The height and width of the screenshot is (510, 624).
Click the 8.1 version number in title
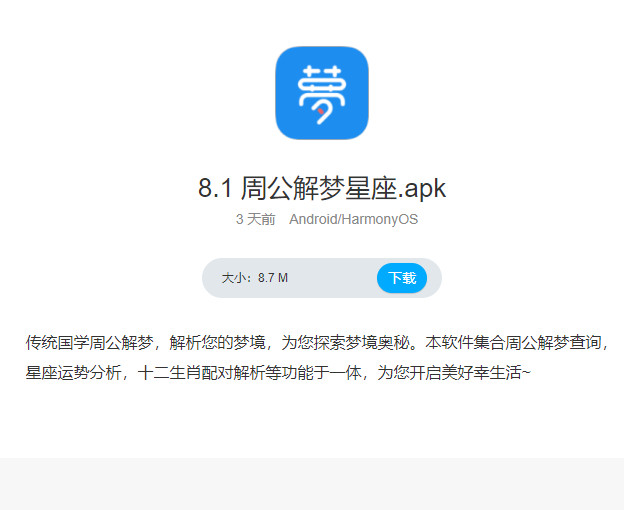(215, 188)
